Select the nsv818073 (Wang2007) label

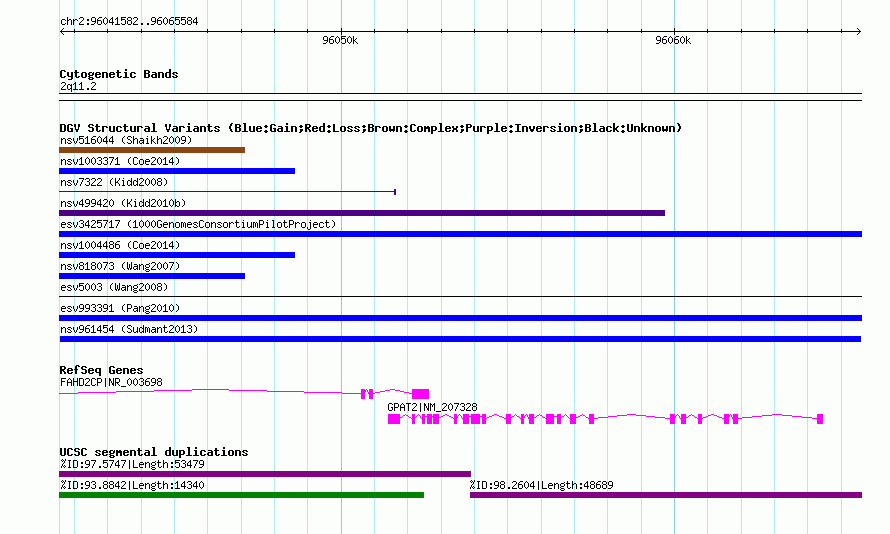(x=120, y=266)
